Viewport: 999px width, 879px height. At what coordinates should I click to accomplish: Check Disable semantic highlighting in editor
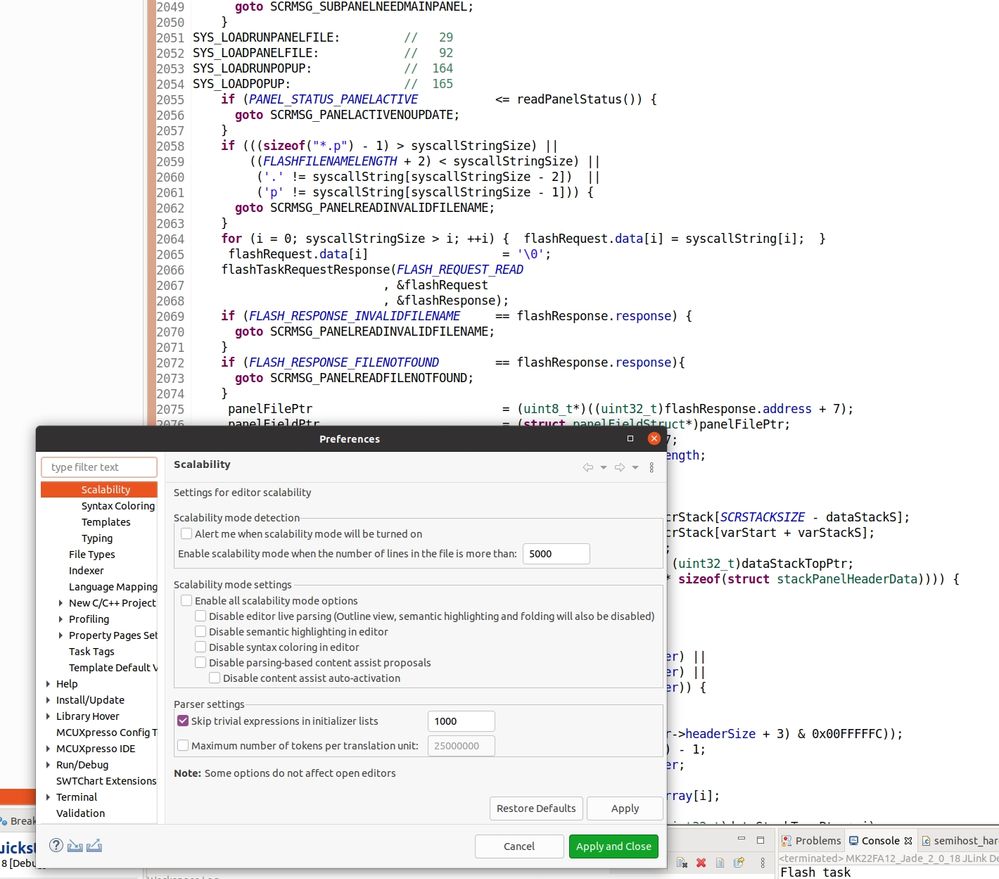[200, 631]
